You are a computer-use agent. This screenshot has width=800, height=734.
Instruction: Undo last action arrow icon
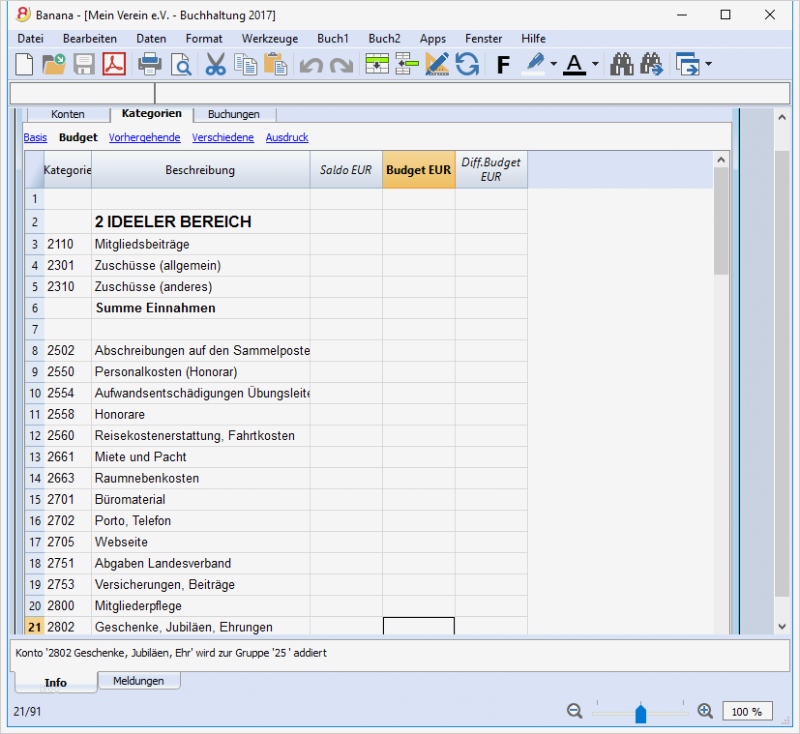coord(311,65)
